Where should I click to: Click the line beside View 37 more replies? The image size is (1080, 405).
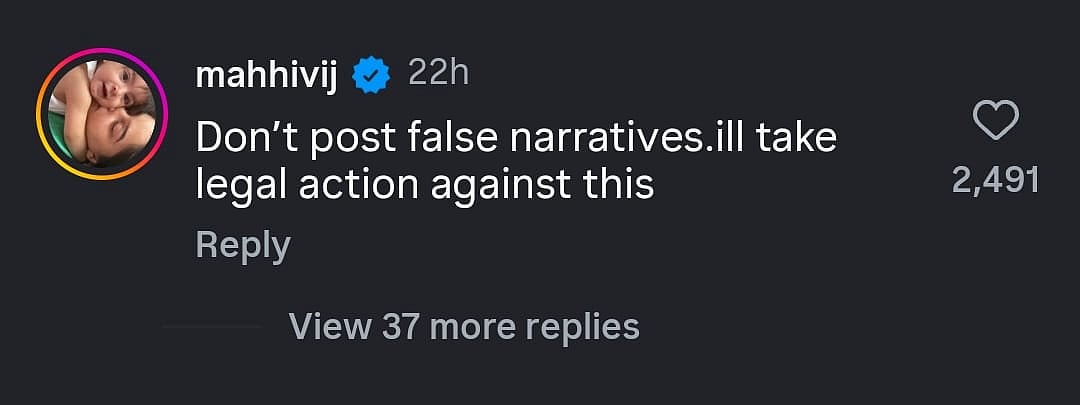point(210,326)
